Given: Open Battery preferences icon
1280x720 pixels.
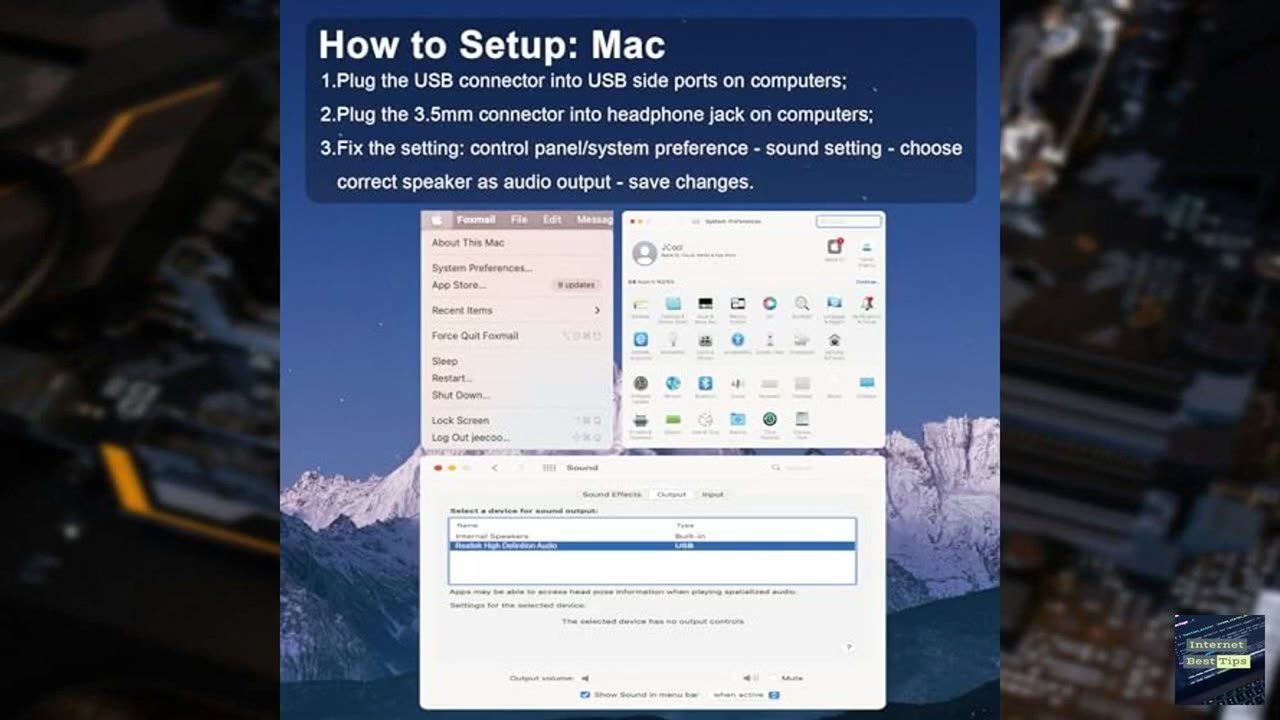Looking at the screenshot, I should point(673,419).
